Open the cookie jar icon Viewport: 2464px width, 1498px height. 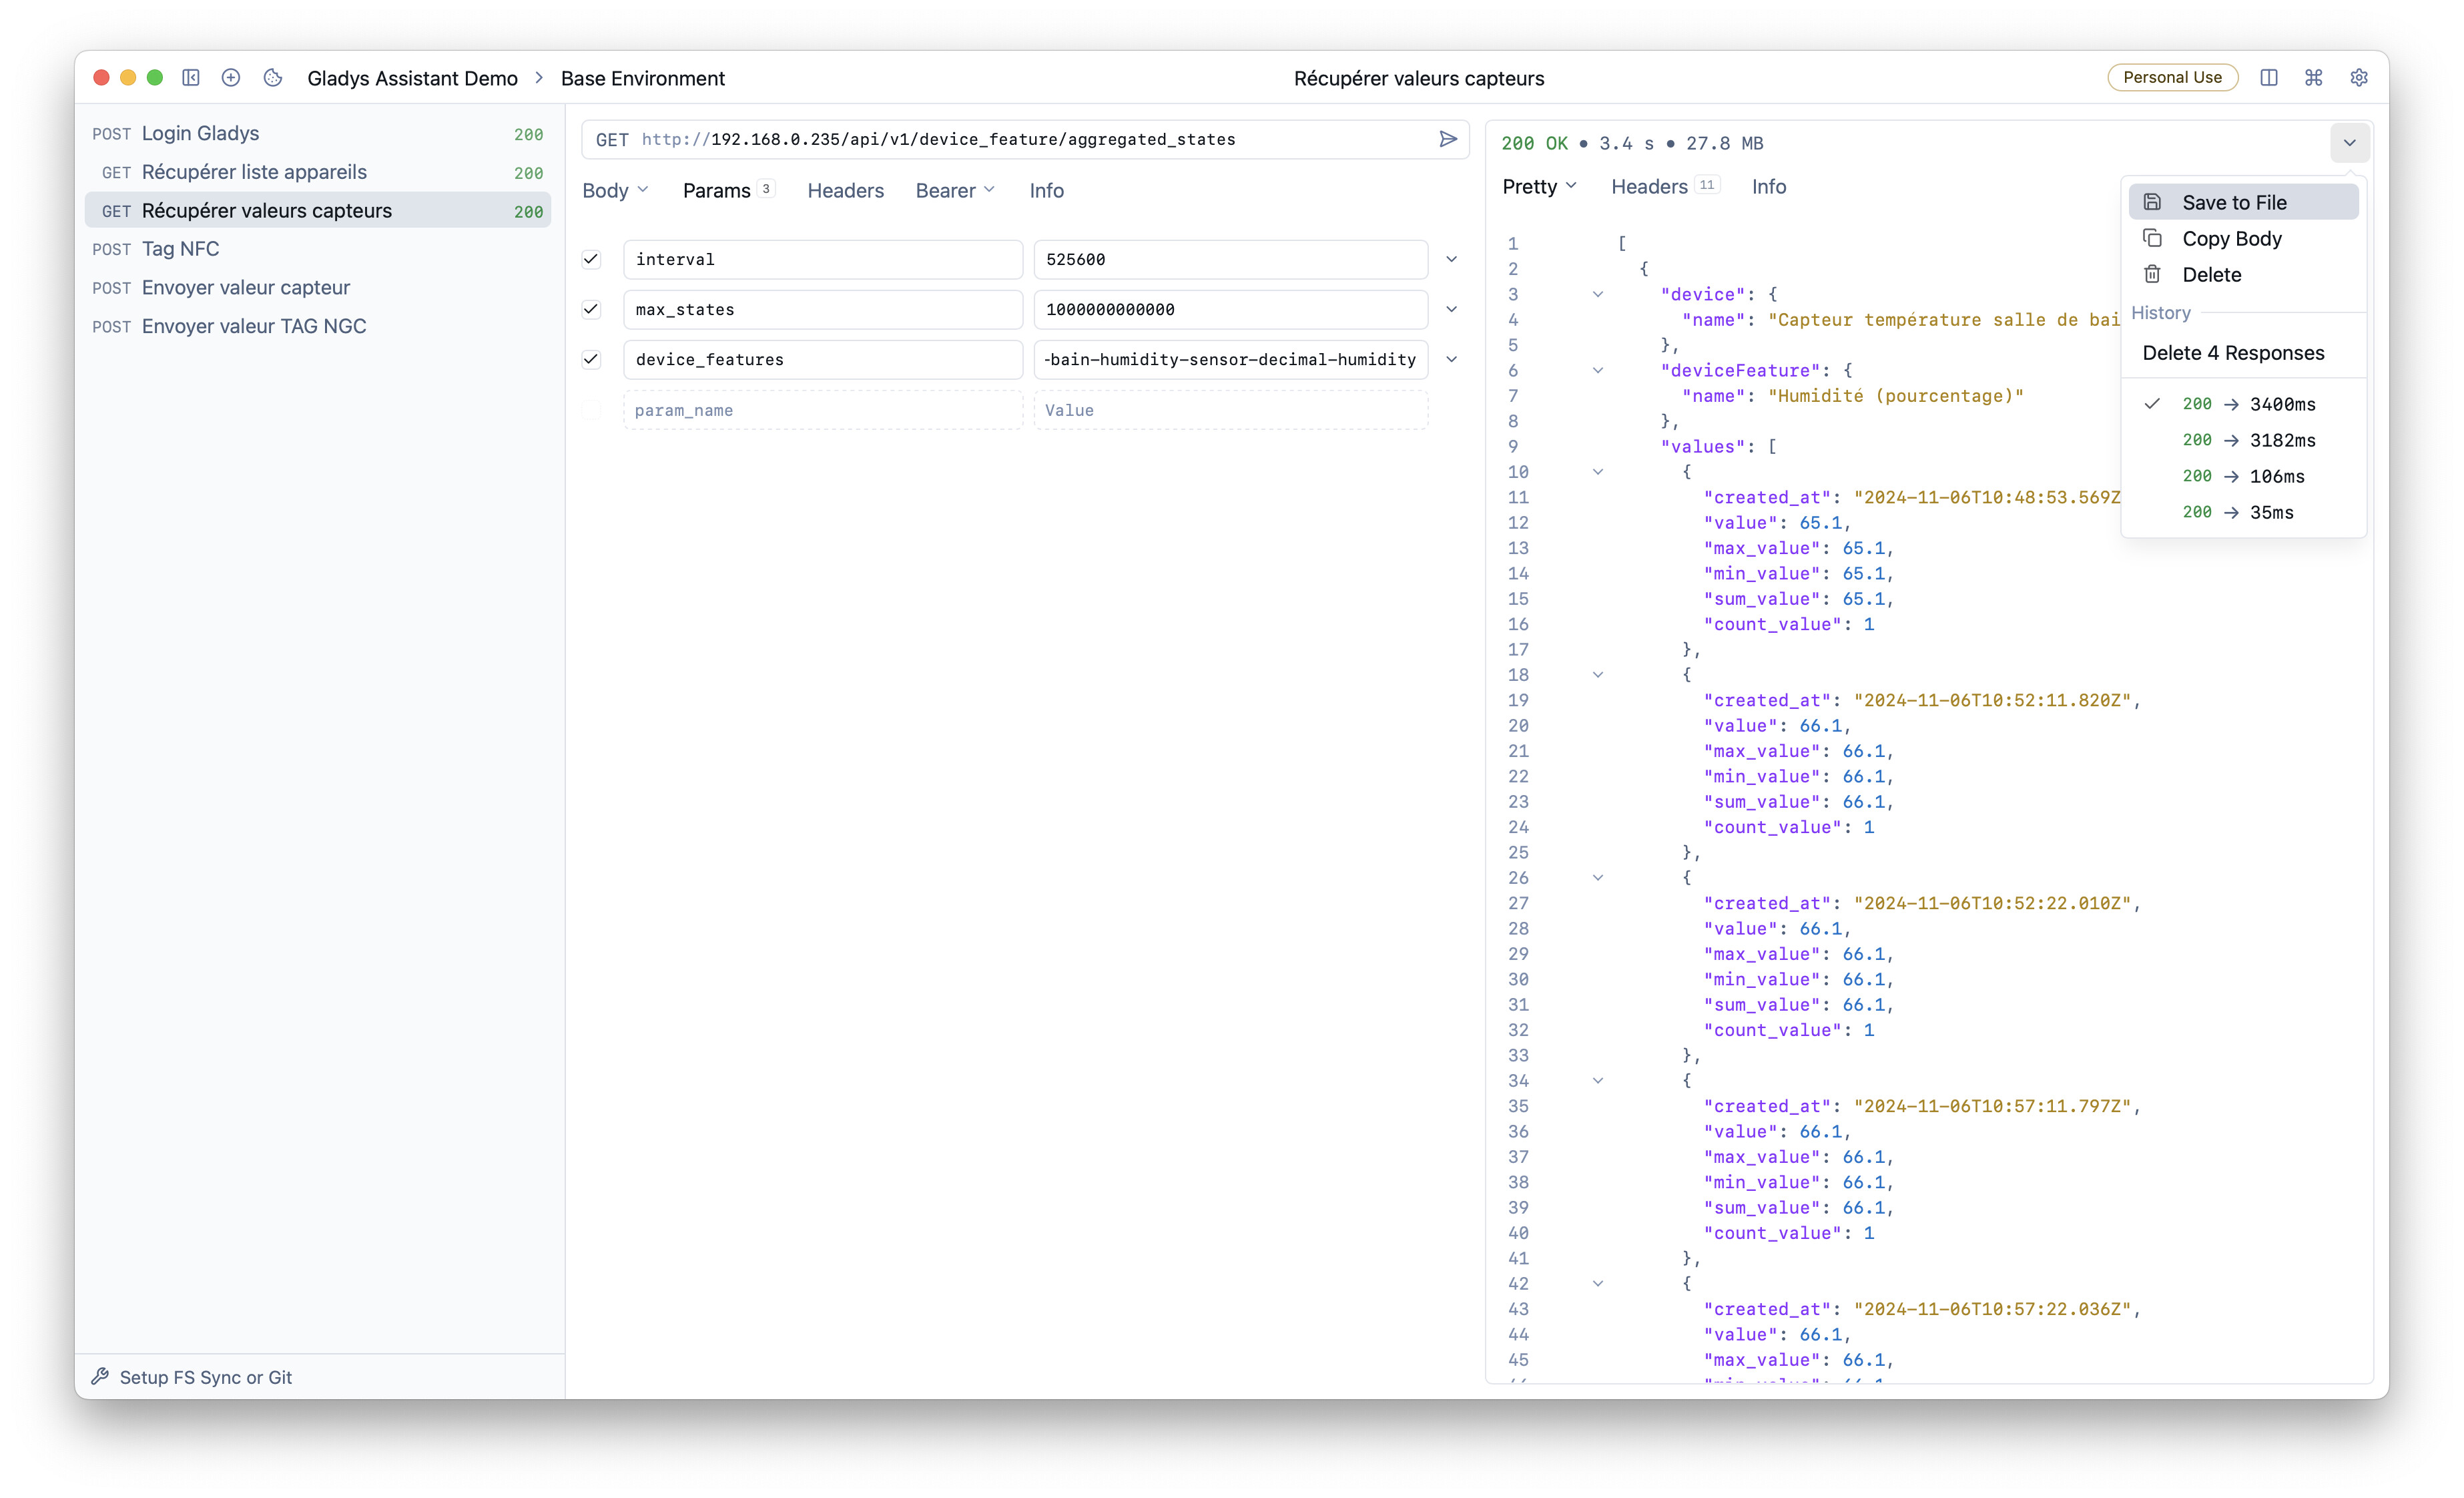tap(273, 78)
